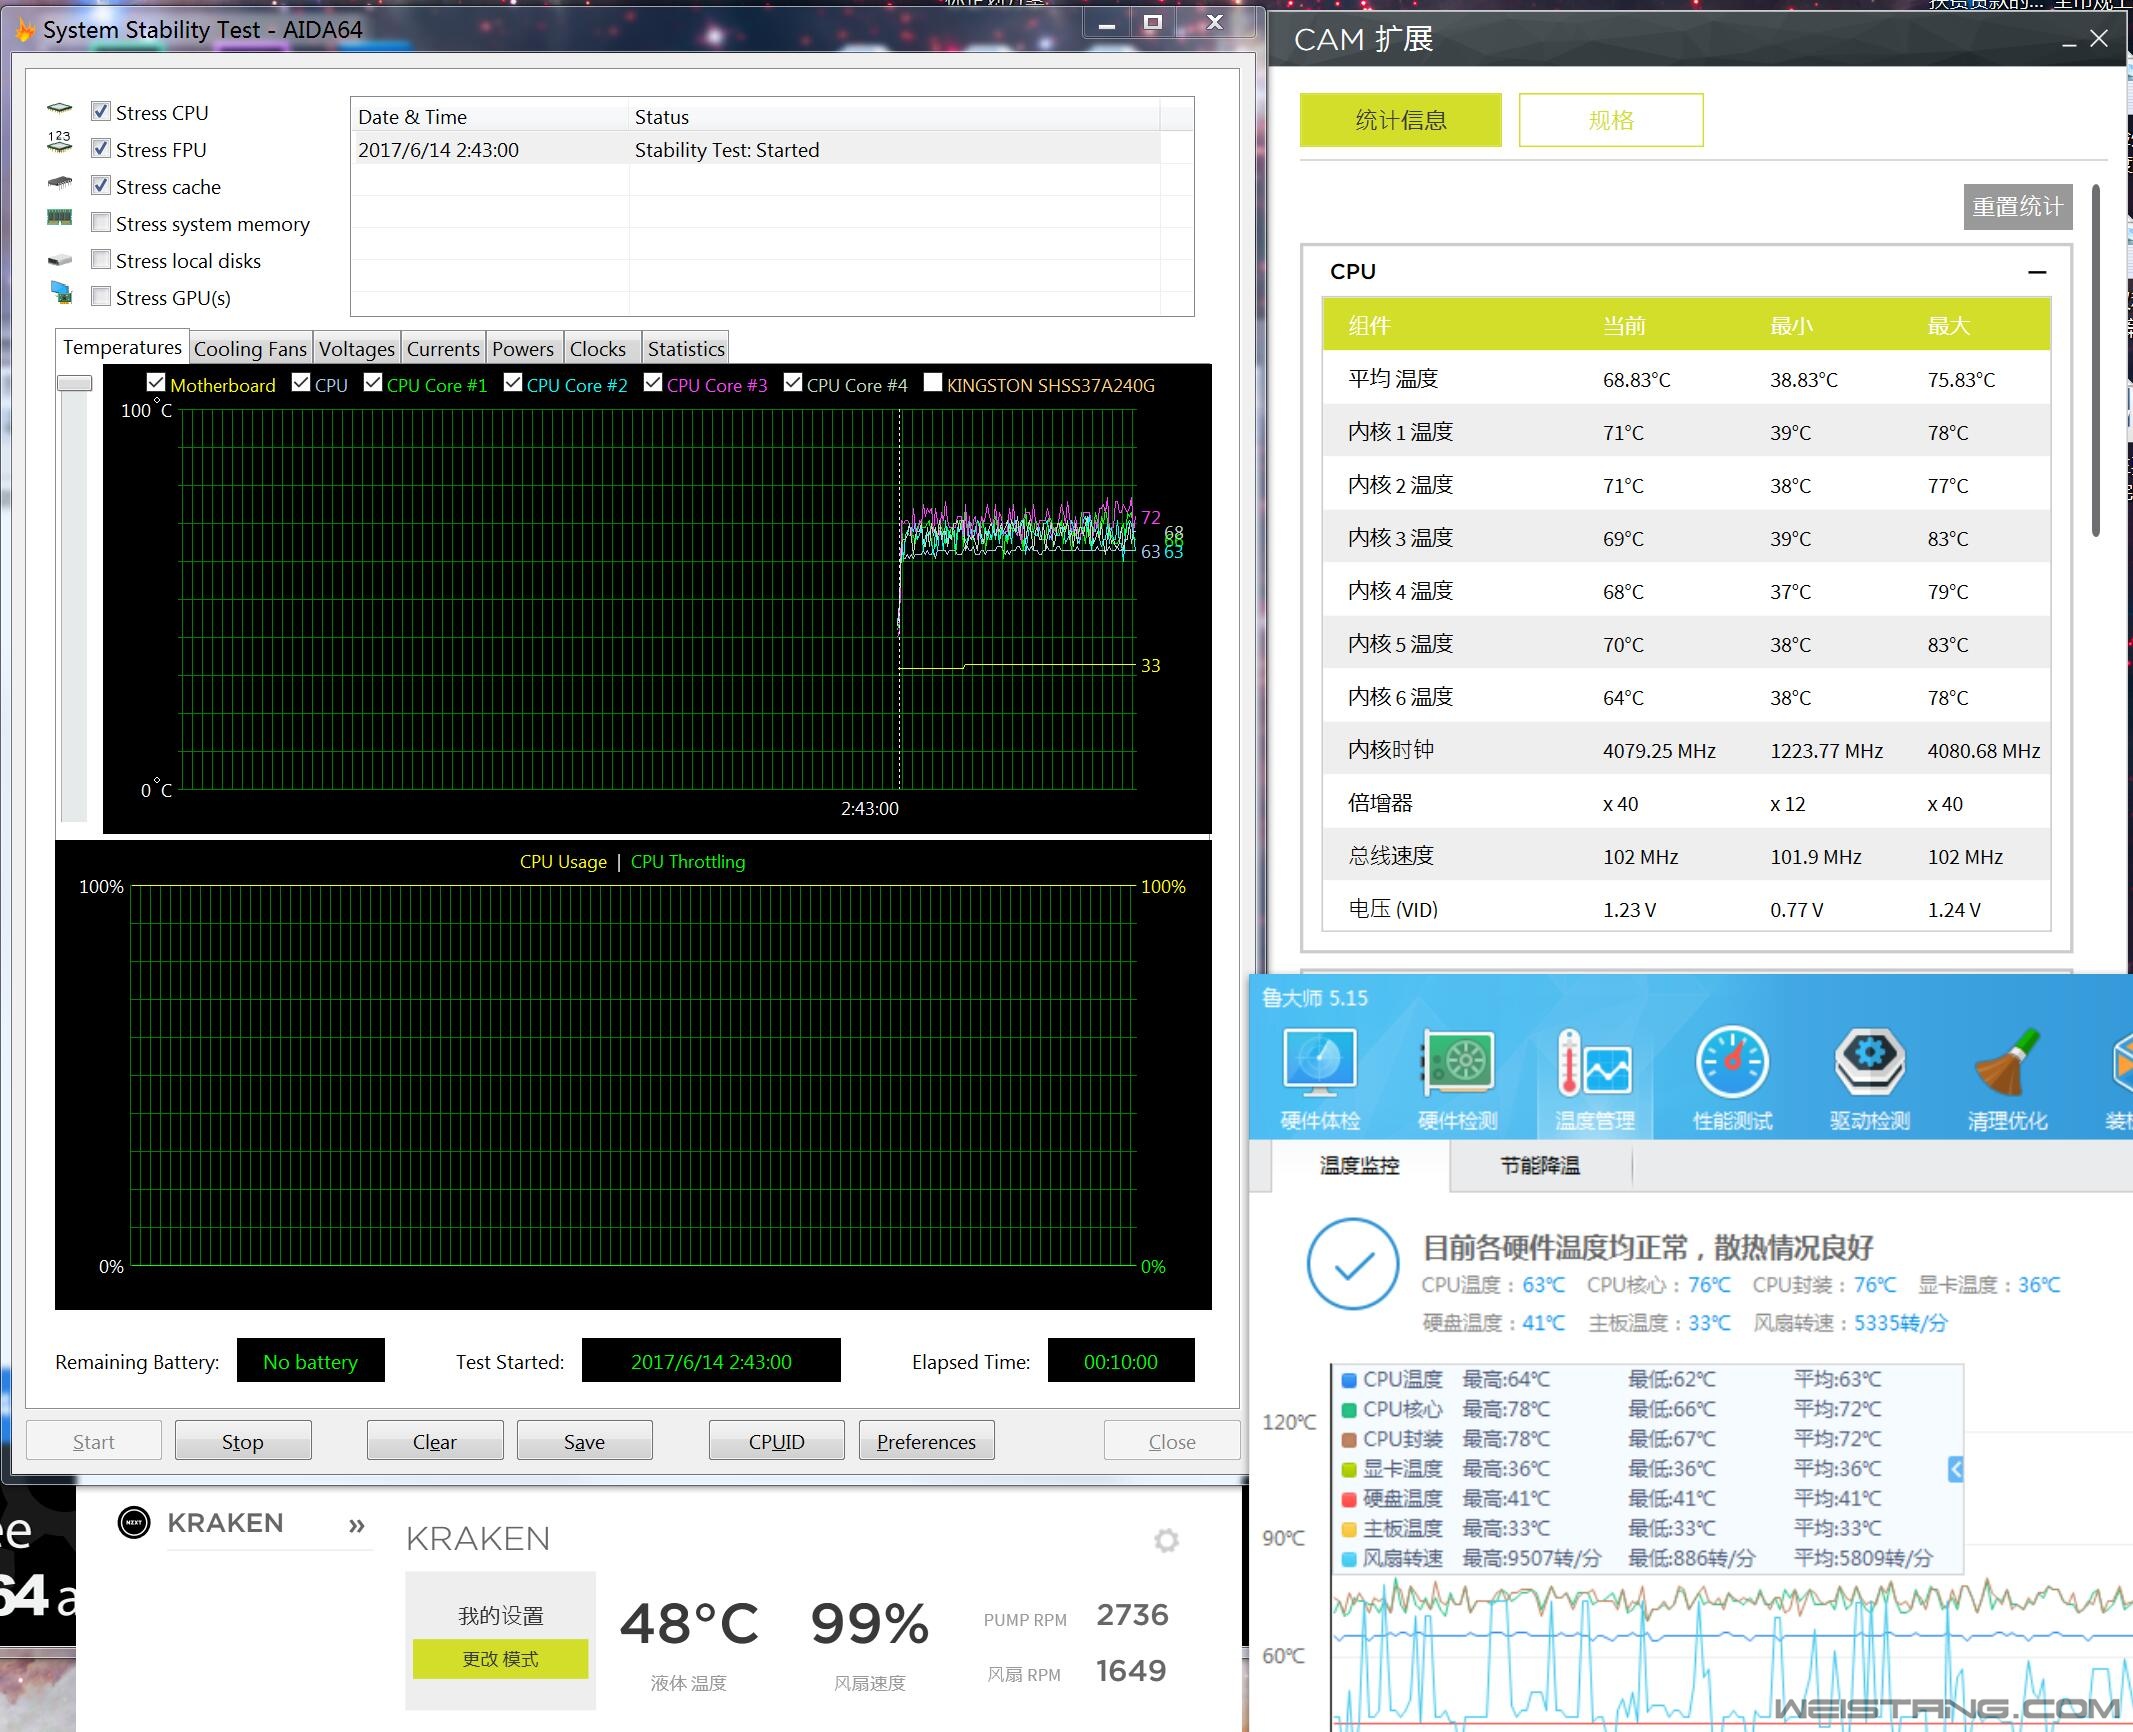Stop the stability test
The height and width of the screenshot is (1732, 2133).
point(242,1440)
